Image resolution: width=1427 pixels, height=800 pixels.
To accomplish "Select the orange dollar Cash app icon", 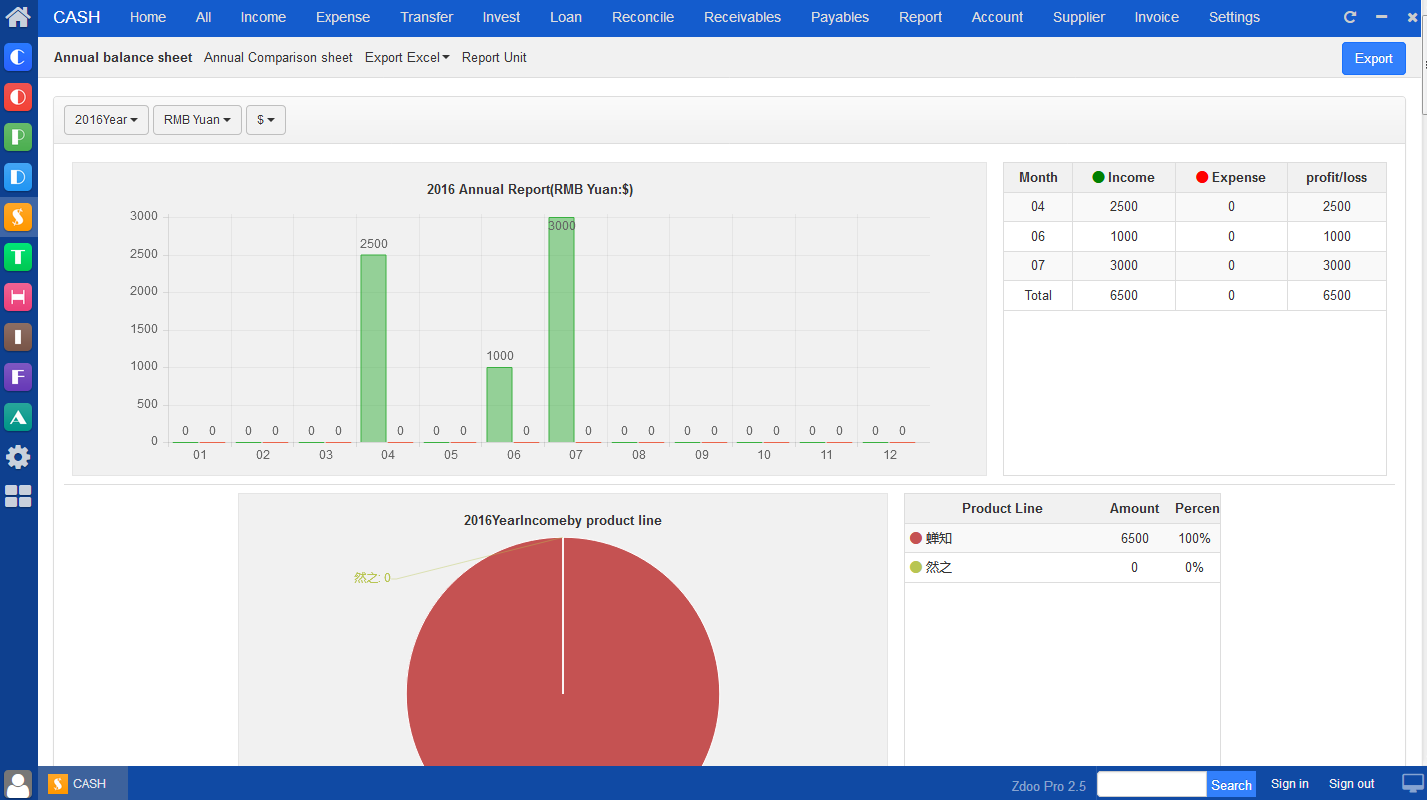I will pos(18,217).
